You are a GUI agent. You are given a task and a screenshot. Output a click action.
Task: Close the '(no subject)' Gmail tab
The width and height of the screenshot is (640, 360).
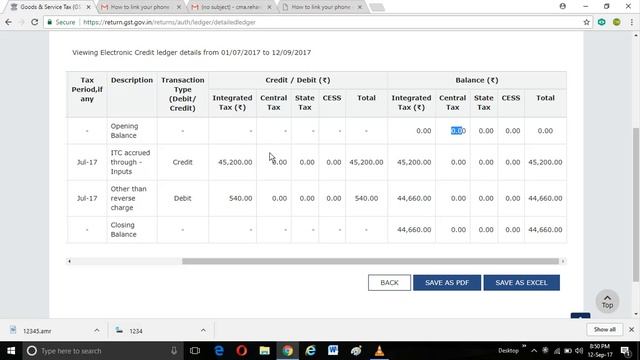coord(269,7)
